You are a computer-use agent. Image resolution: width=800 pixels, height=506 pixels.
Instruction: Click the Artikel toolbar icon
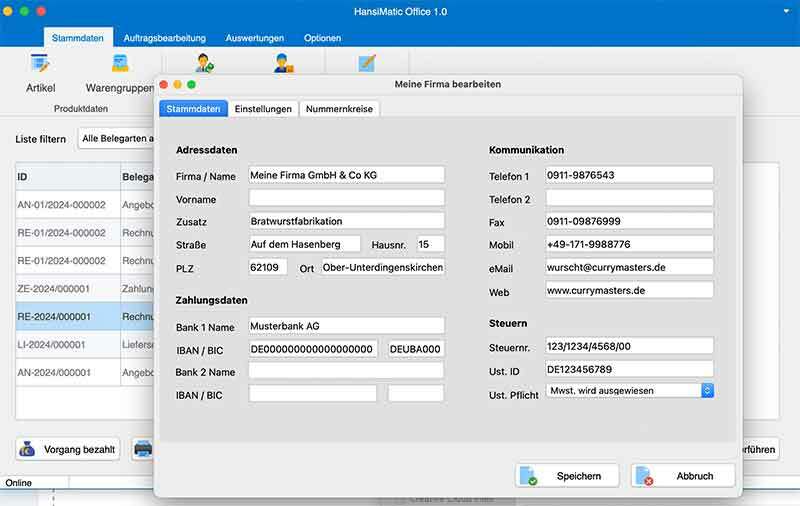point(40,65)
